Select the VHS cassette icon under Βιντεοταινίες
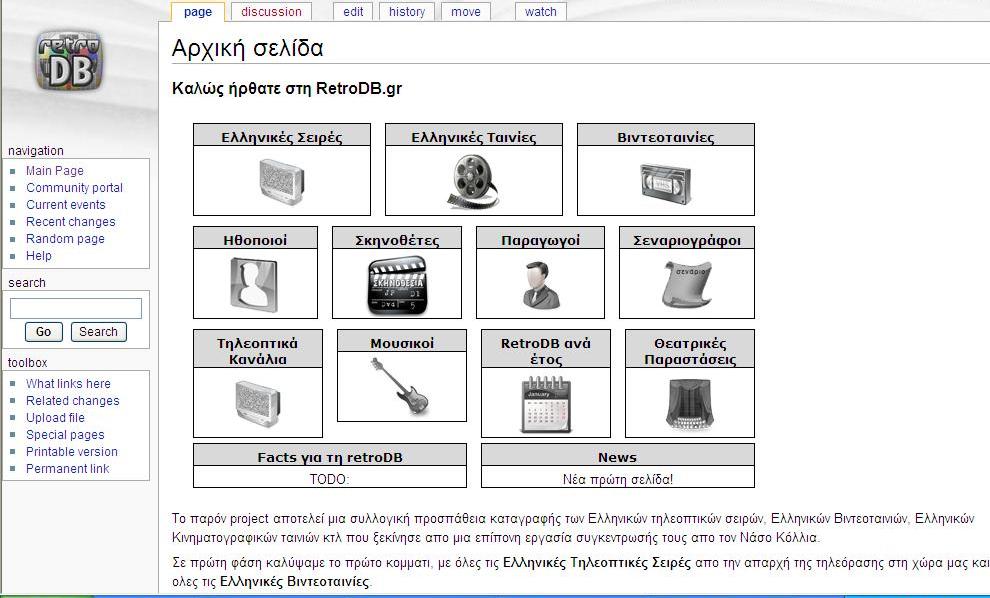 pyautogui.click(x=665, y=182)
